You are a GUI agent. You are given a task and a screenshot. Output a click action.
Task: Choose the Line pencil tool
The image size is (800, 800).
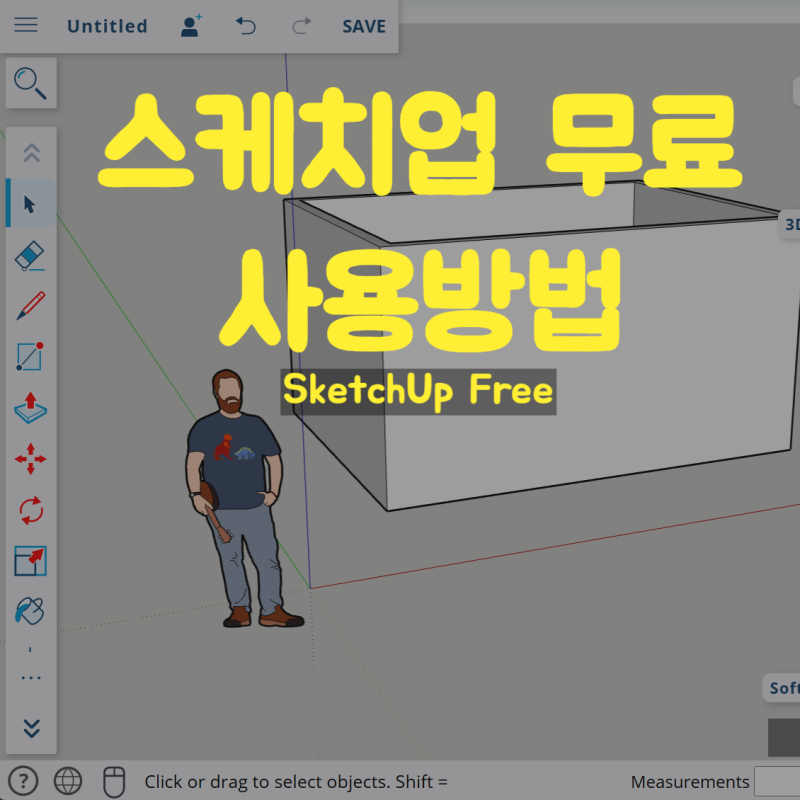(30, 306)
